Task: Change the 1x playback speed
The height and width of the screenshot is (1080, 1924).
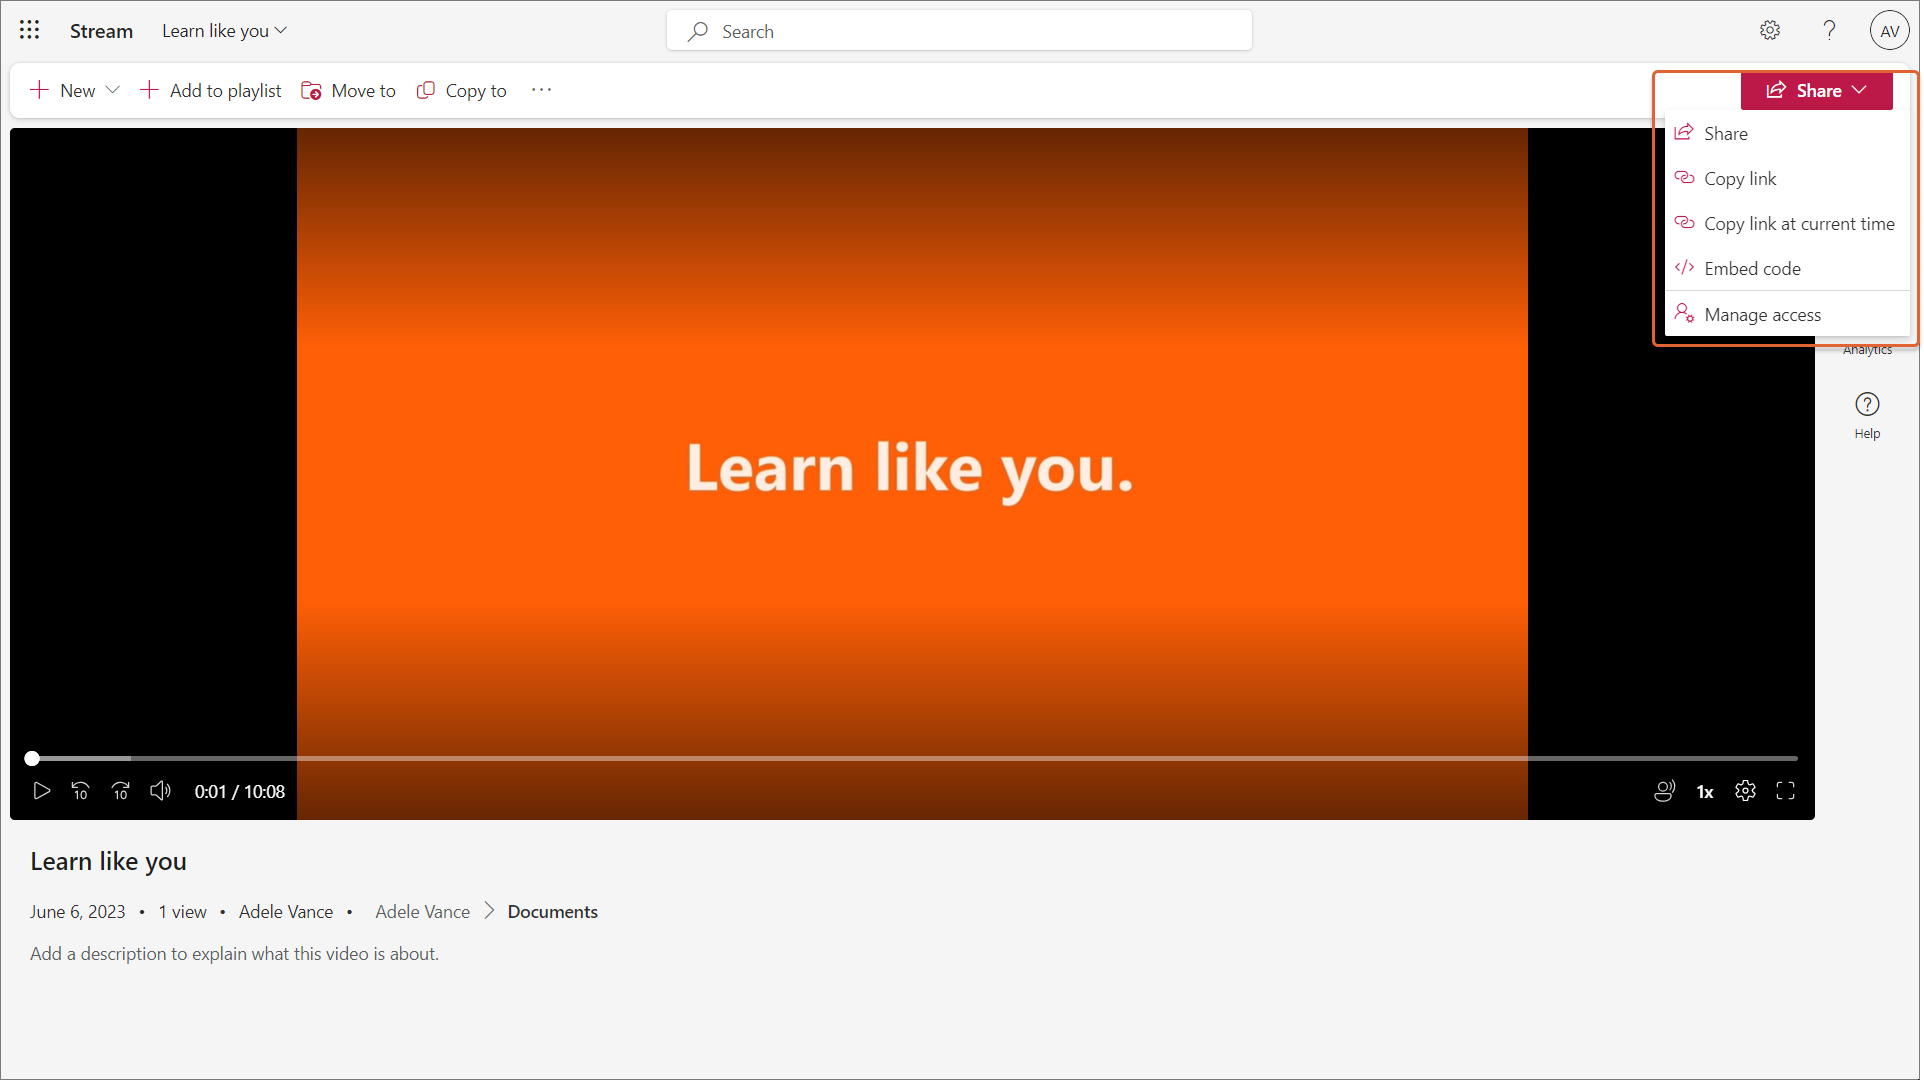Action: click(1705, 792)
